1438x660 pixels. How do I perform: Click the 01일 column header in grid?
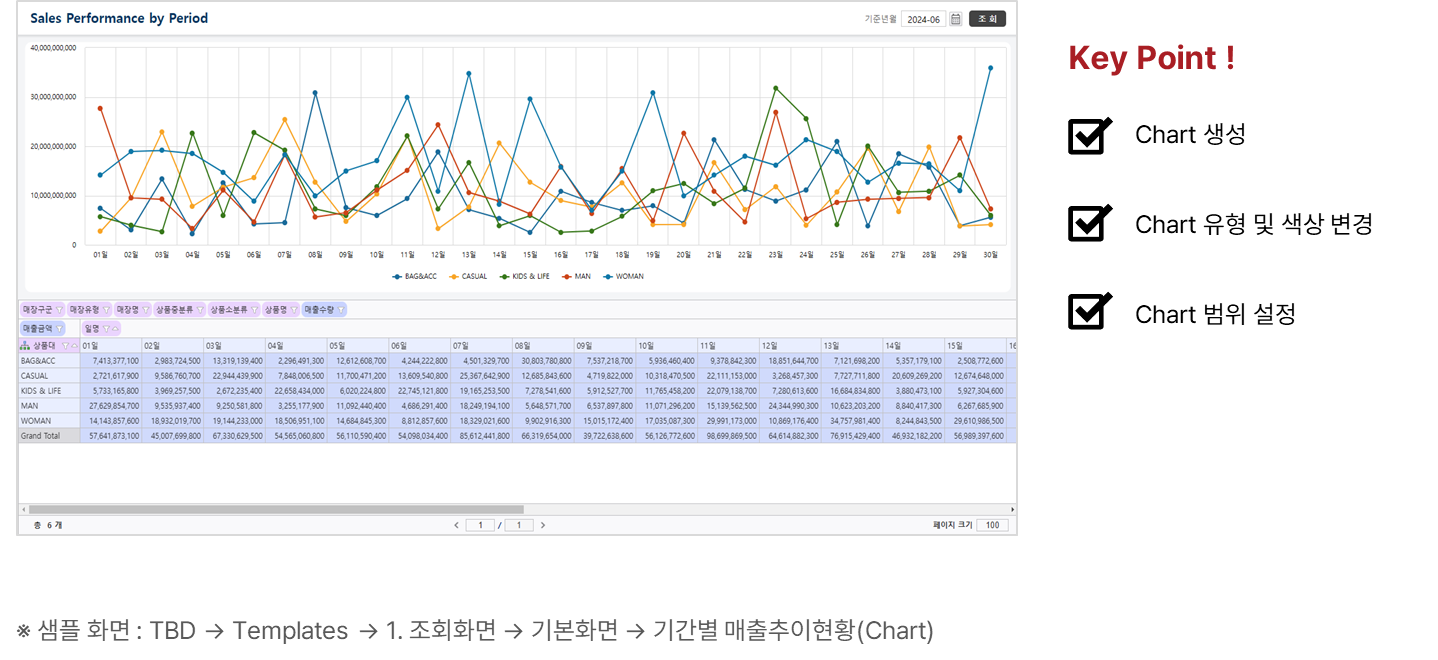tap(111, 346)
